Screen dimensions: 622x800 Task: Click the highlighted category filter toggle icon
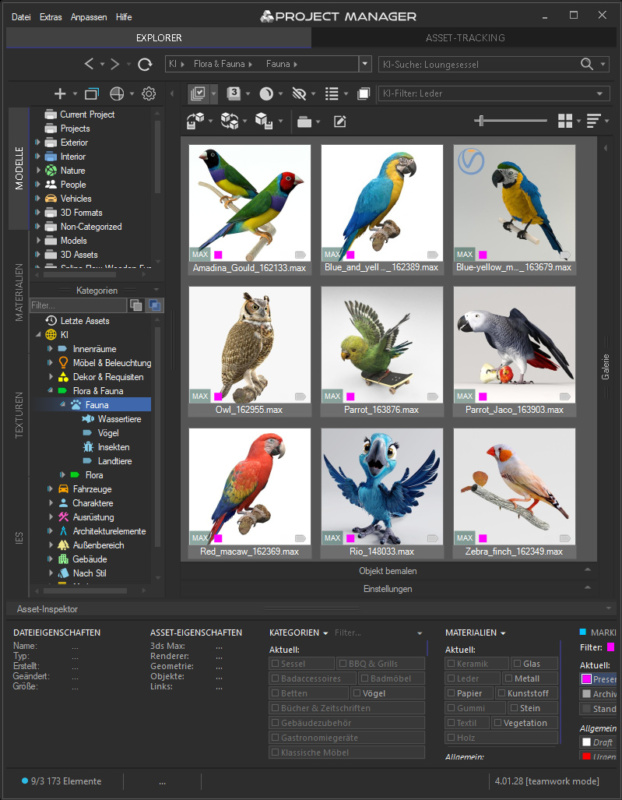pos(155,305)
